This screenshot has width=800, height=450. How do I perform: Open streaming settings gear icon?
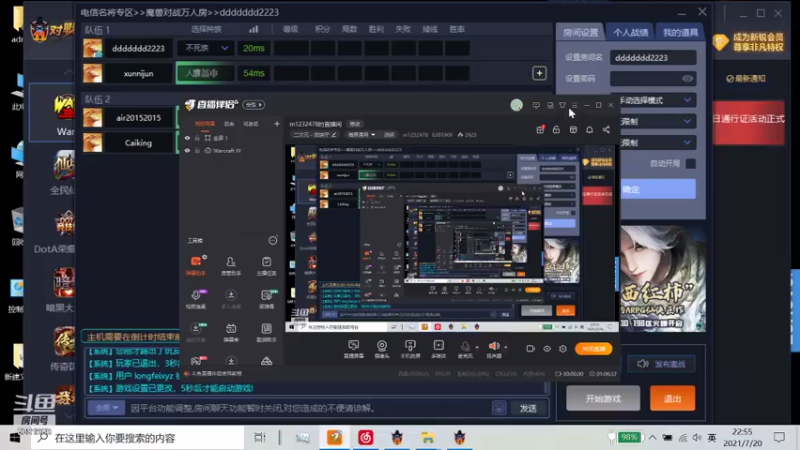point(563,348)
